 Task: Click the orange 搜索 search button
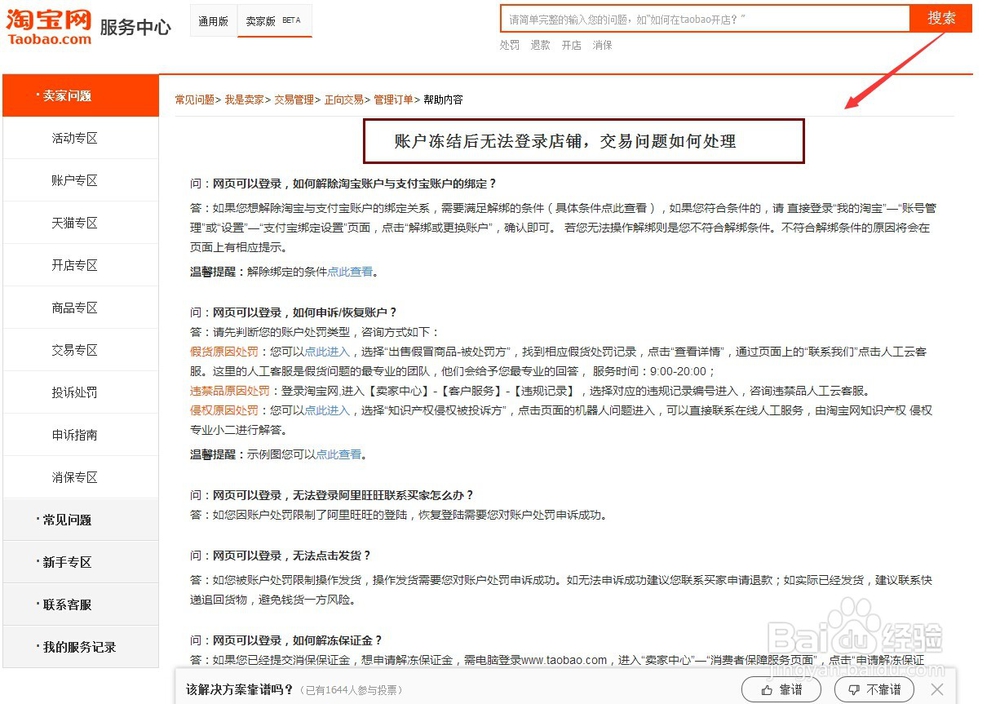[941, 18]
